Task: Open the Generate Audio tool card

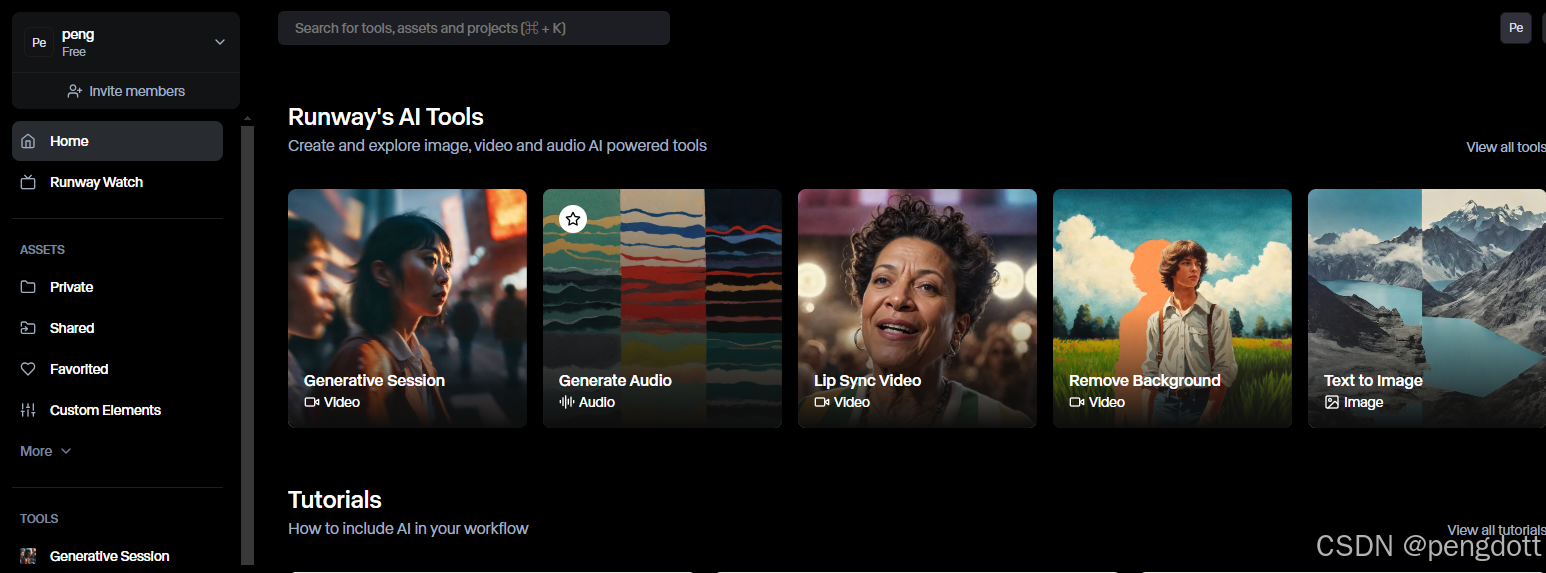Action: (662, 308)
